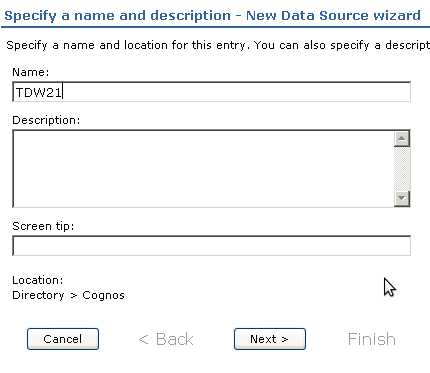Click the instruction sentence below the title
Screen dimensions: 430x373
coord(218,45)
